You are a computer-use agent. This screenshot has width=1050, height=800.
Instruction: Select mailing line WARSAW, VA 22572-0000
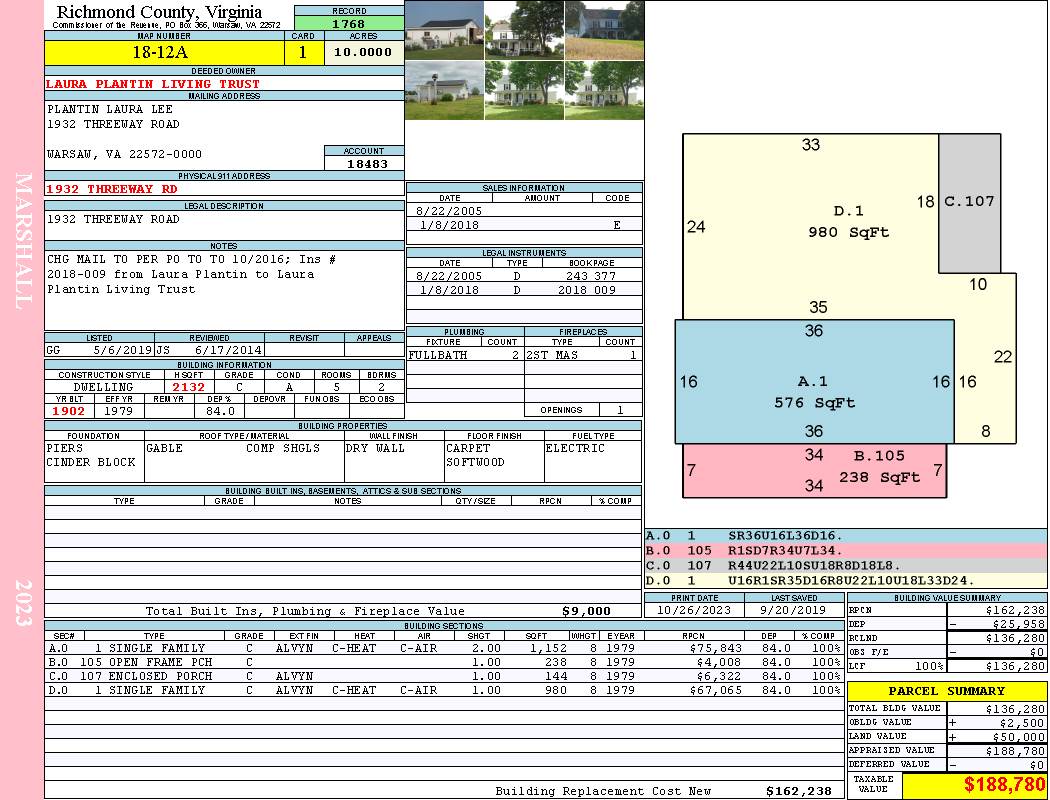(125, 154)
